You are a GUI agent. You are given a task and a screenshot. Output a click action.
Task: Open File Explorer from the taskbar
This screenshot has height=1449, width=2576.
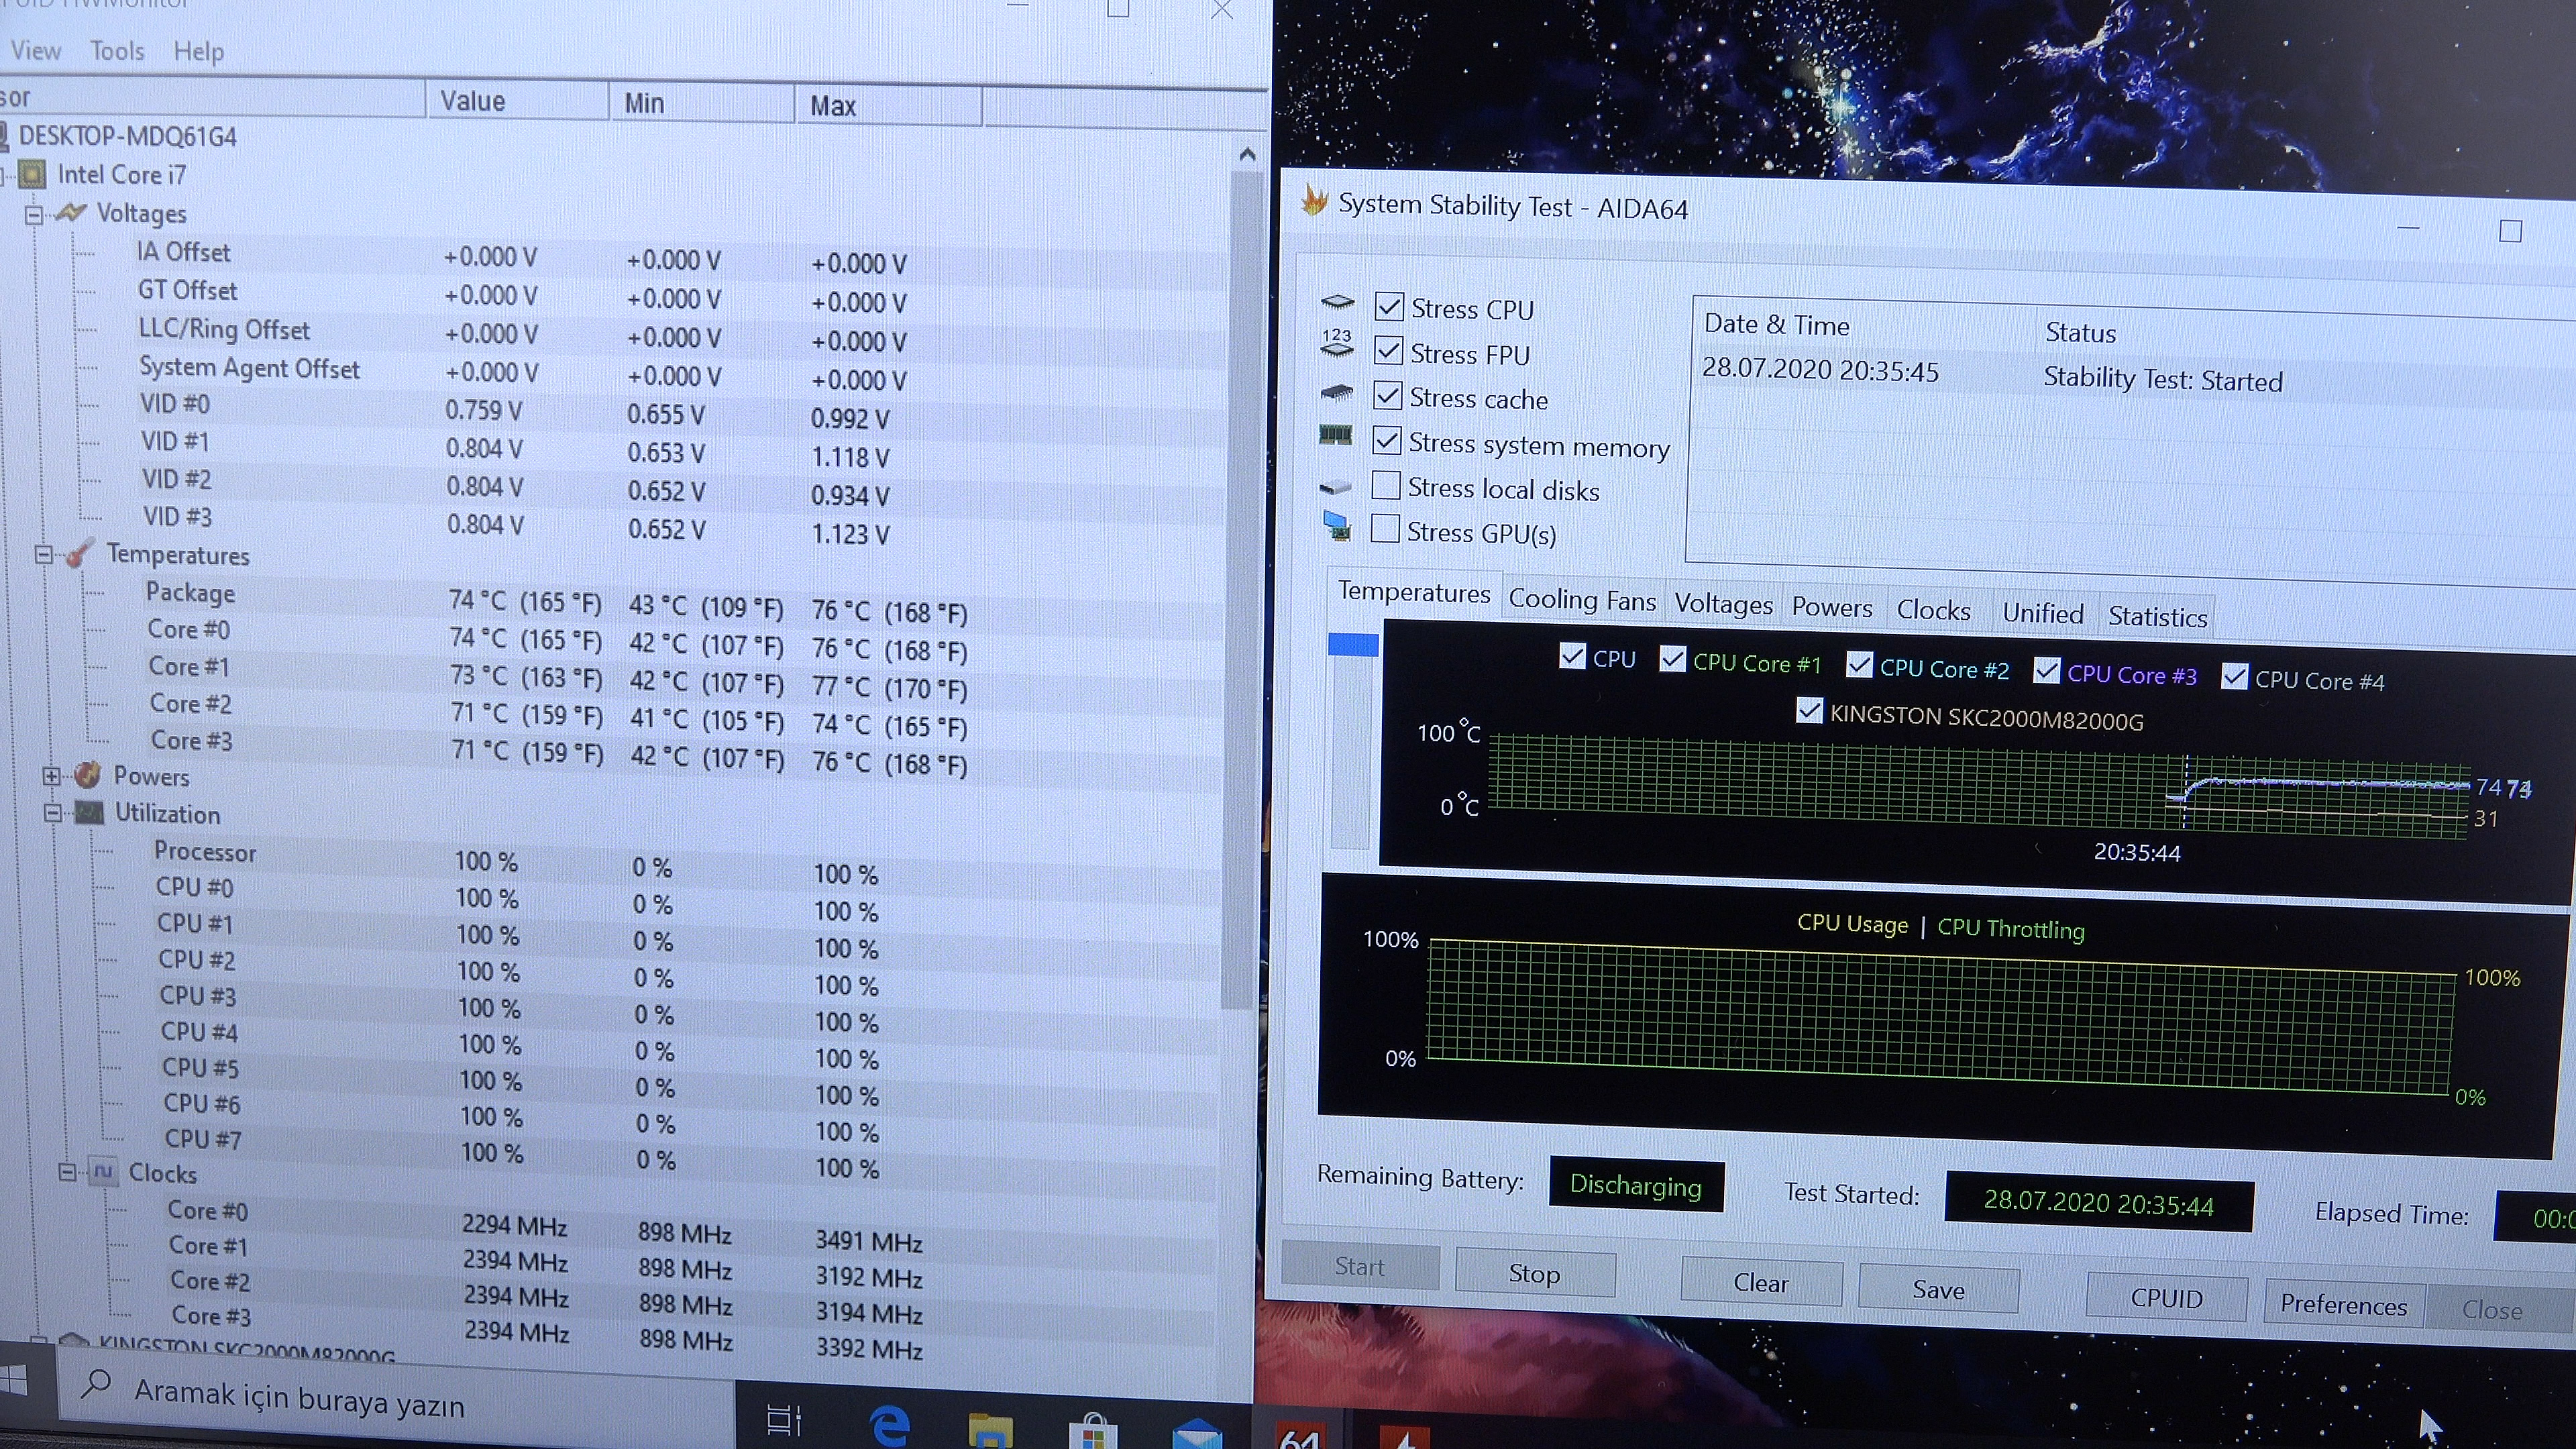tap(990, 1431)
